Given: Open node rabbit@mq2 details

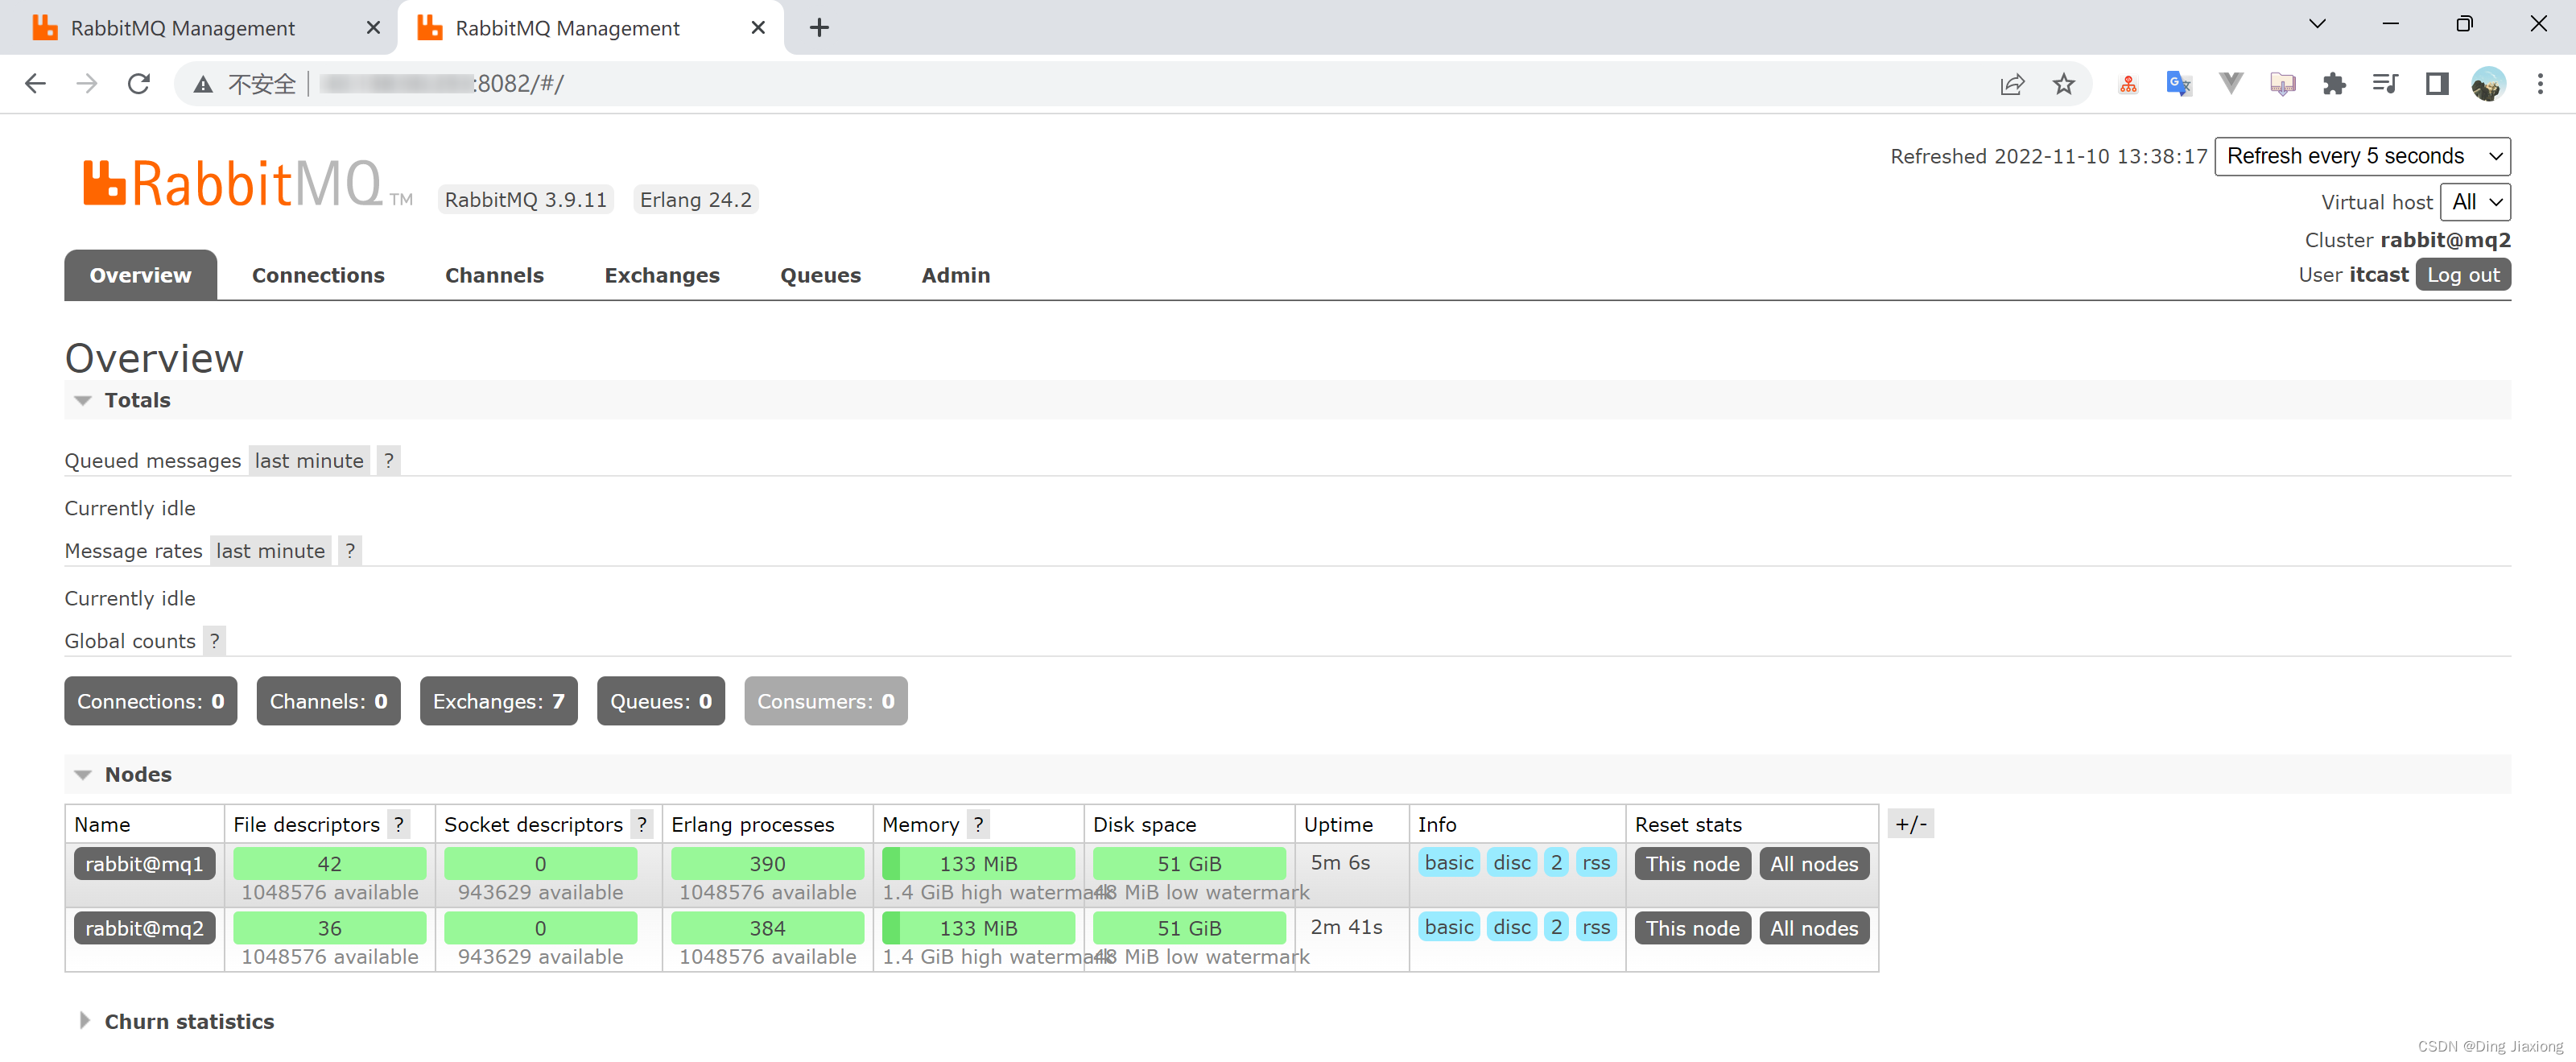Looking at the screenshot, I should (x=144, y=928).
